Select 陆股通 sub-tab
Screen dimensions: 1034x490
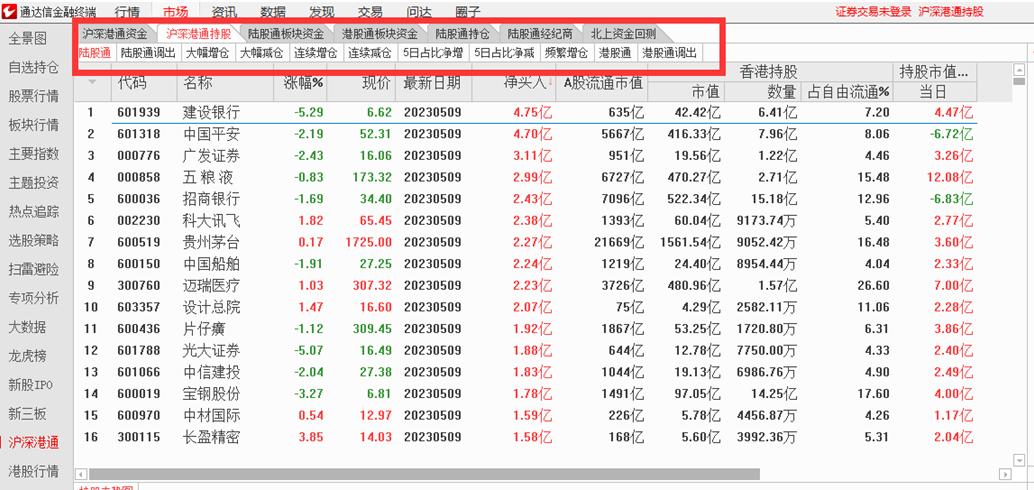(x=95, y=53)
